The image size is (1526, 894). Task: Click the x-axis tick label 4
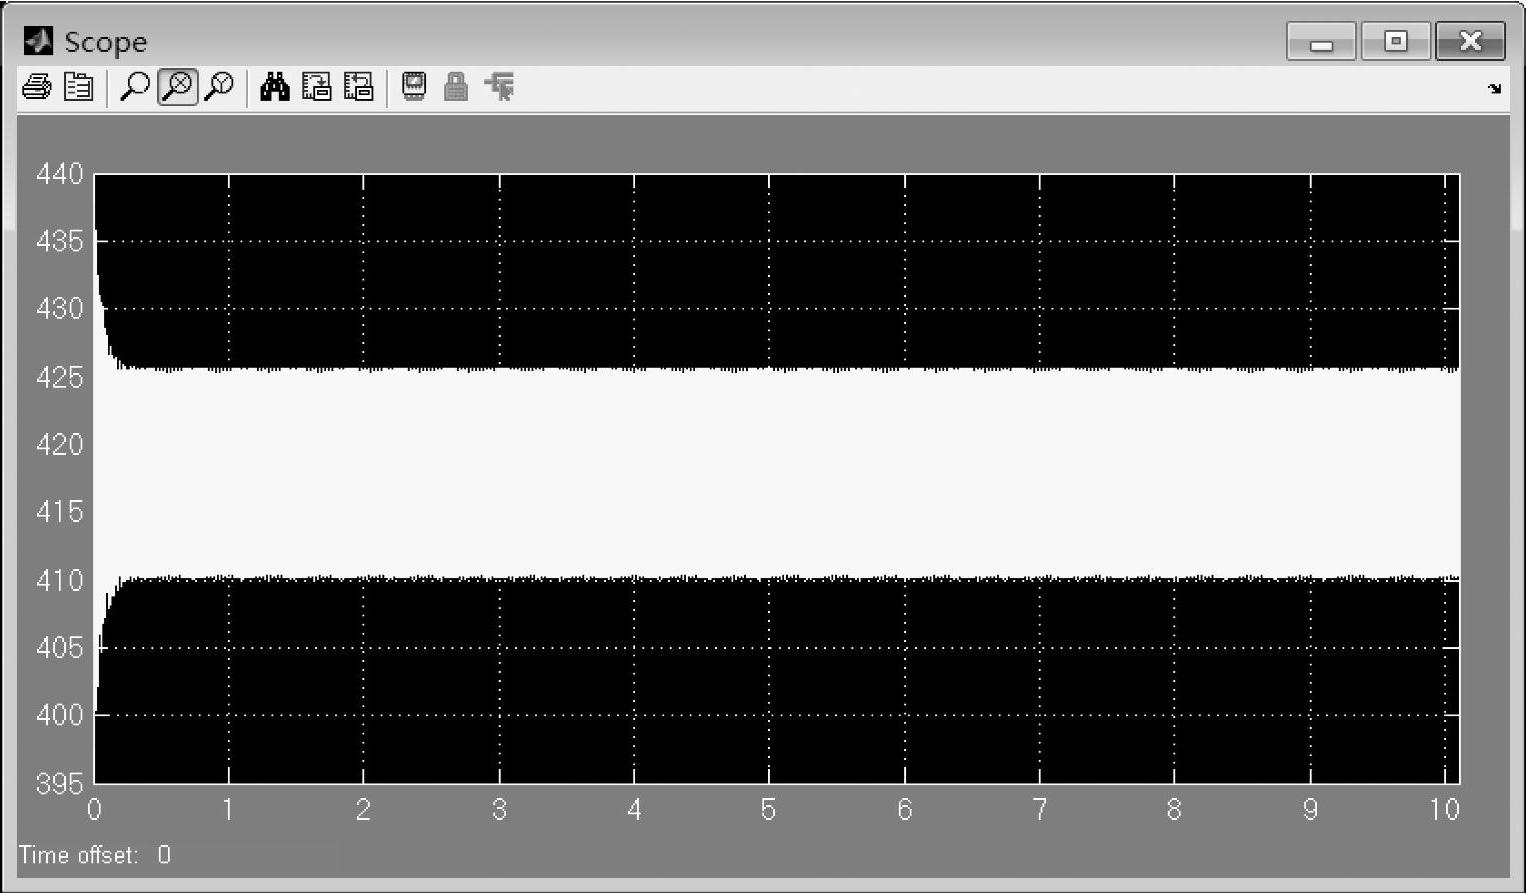tap(634, 809)
